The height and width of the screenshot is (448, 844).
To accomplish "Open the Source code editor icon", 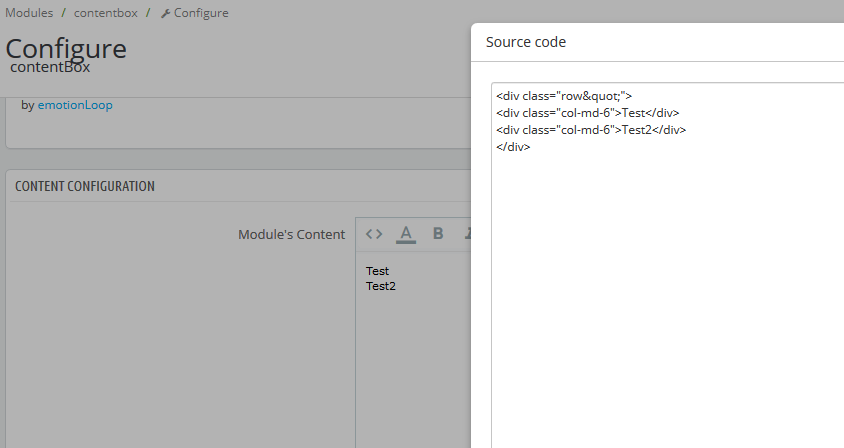I will (x=374, y=234).
